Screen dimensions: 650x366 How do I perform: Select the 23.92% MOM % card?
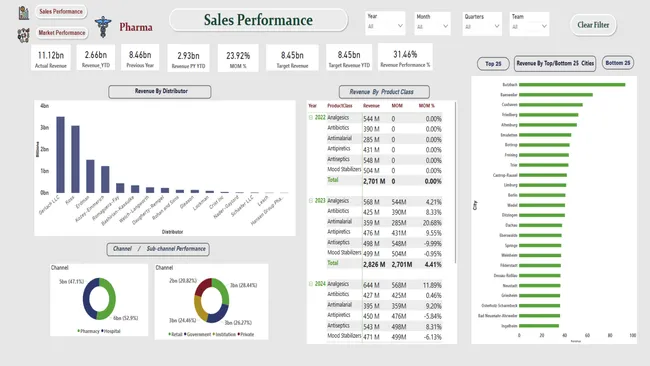pos(238,58)
